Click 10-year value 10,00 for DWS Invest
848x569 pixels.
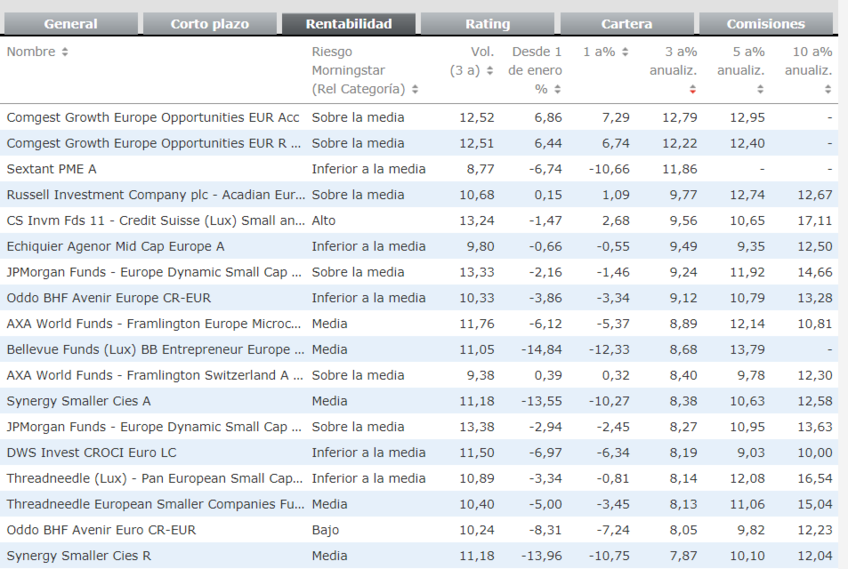(814, 453)
